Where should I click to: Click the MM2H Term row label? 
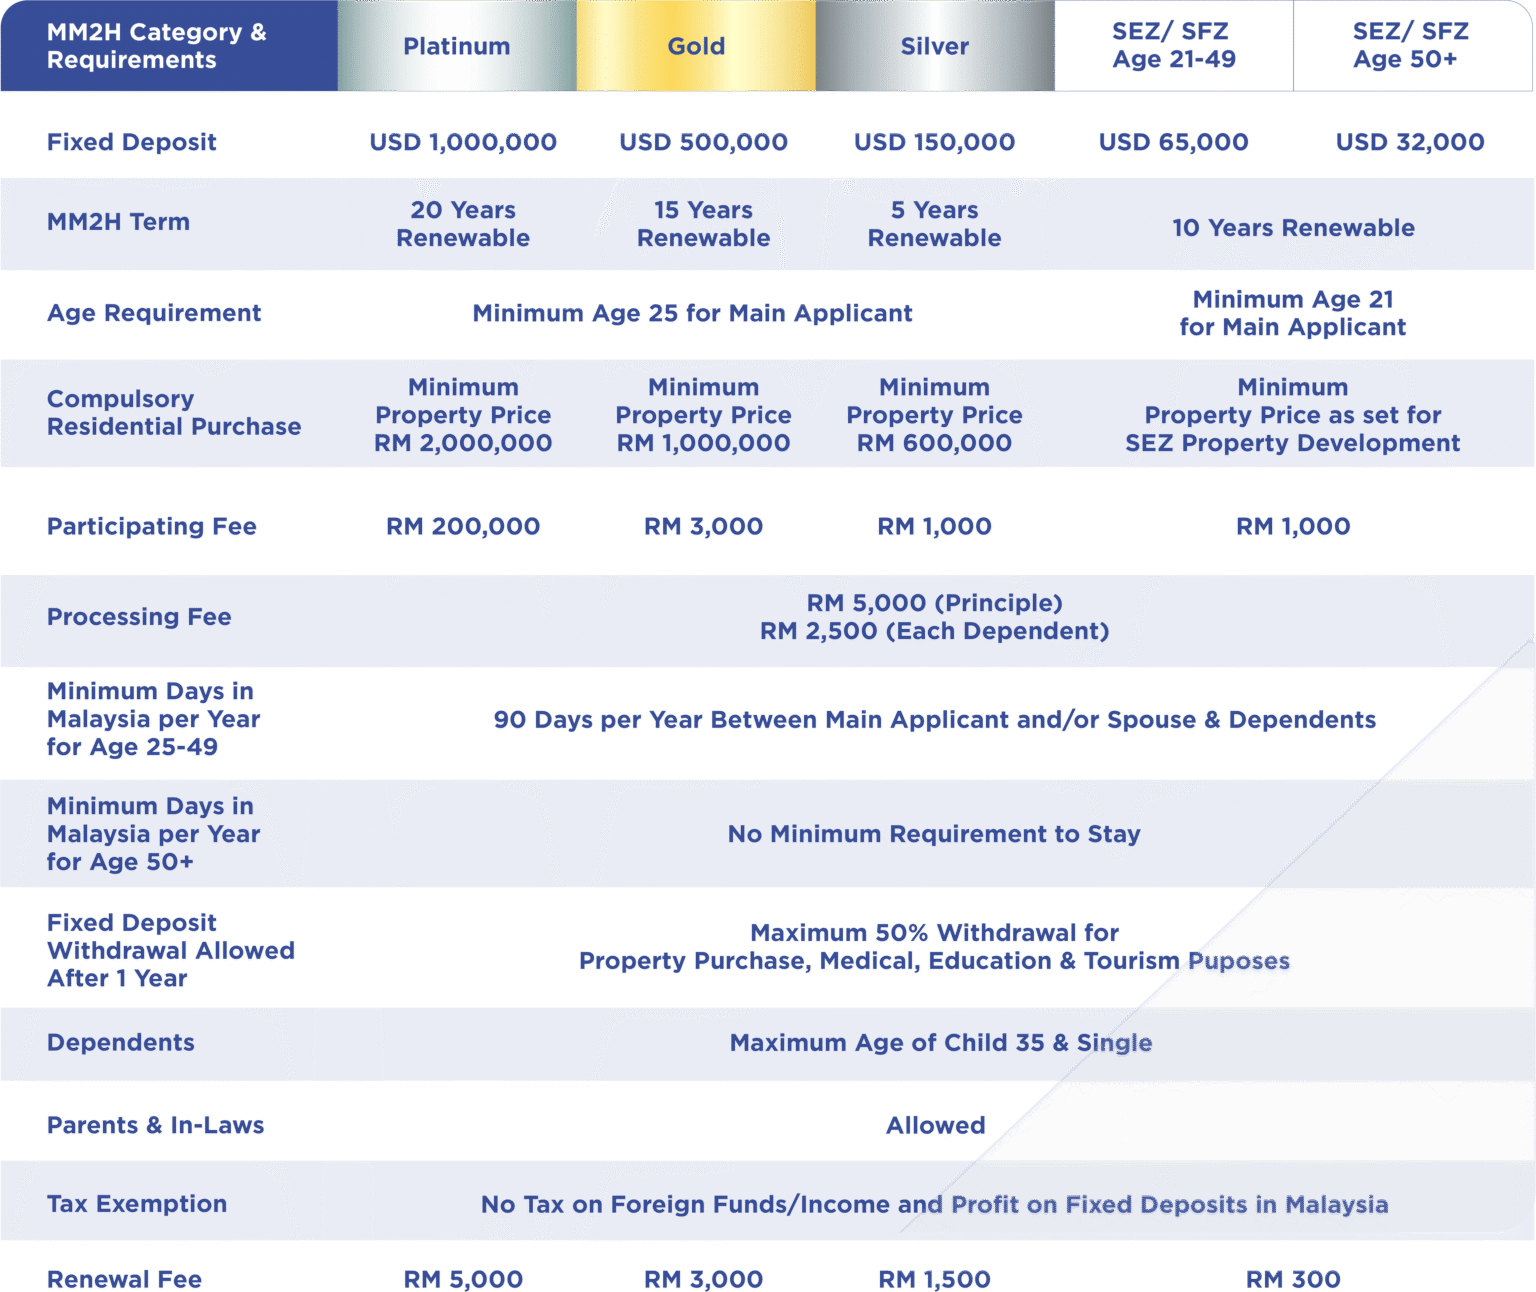[x=118, y=223]
